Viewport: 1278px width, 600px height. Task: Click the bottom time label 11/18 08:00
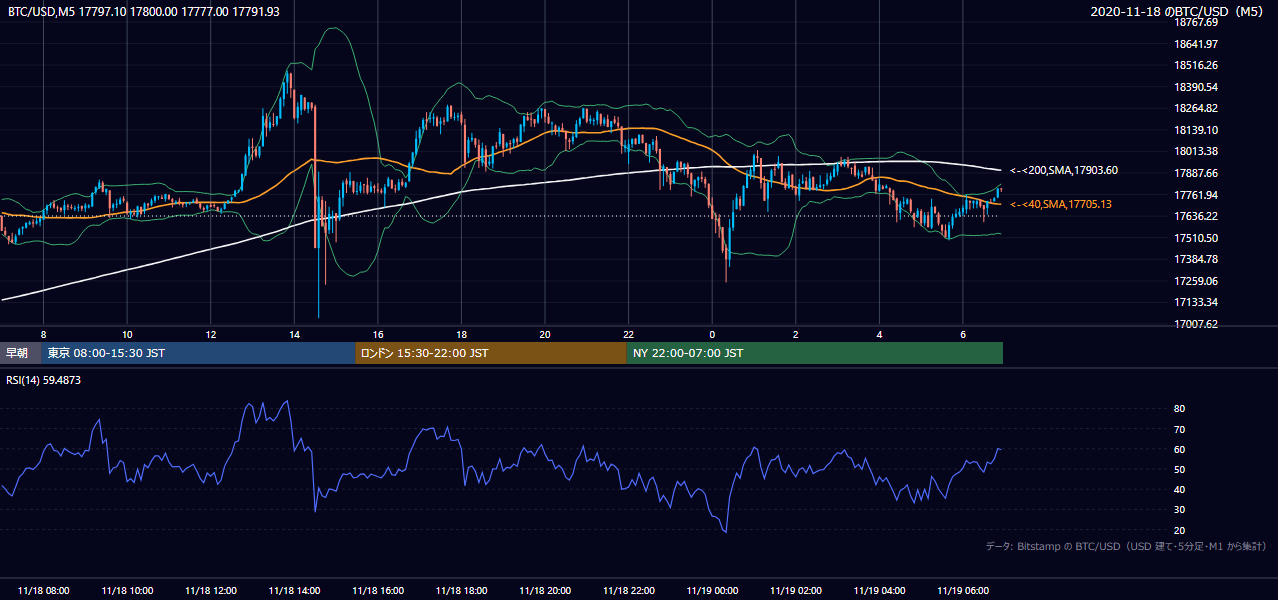(x=43, y=591)
